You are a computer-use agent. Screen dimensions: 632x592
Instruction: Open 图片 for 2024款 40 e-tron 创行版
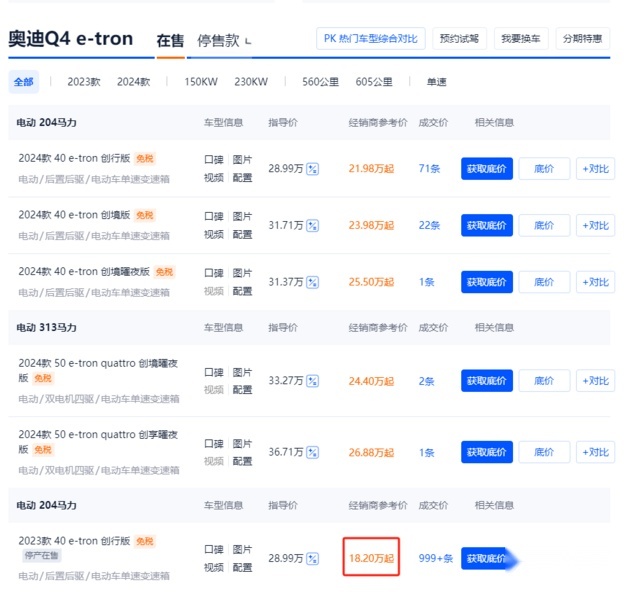(242, 160)
